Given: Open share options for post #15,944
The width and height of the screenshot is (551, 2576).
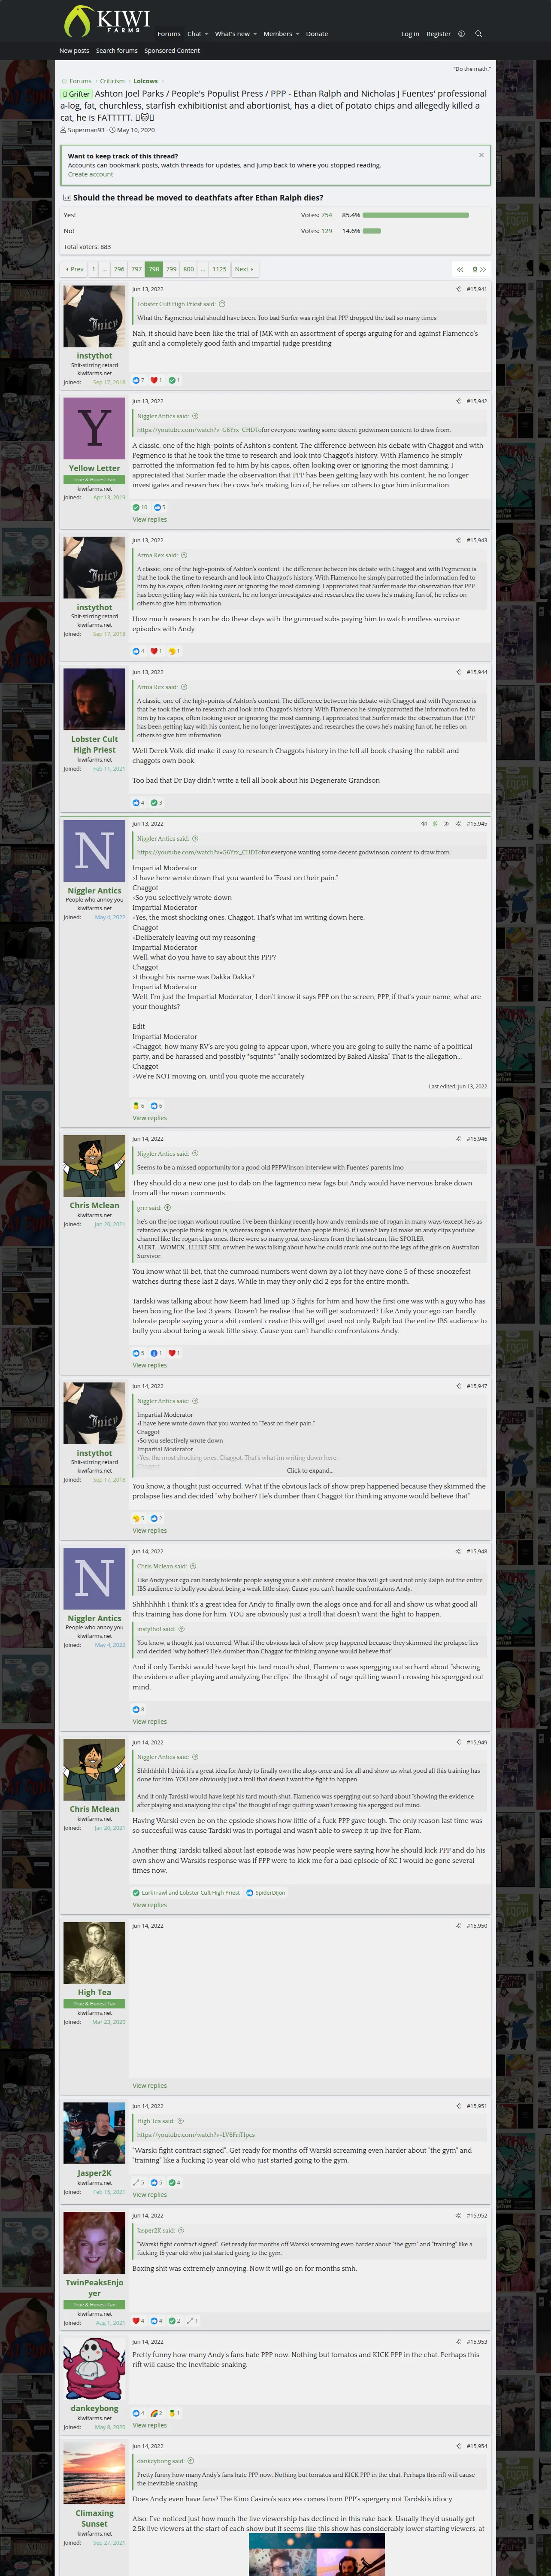Looking at the screenshot, I should pos(458,672).
